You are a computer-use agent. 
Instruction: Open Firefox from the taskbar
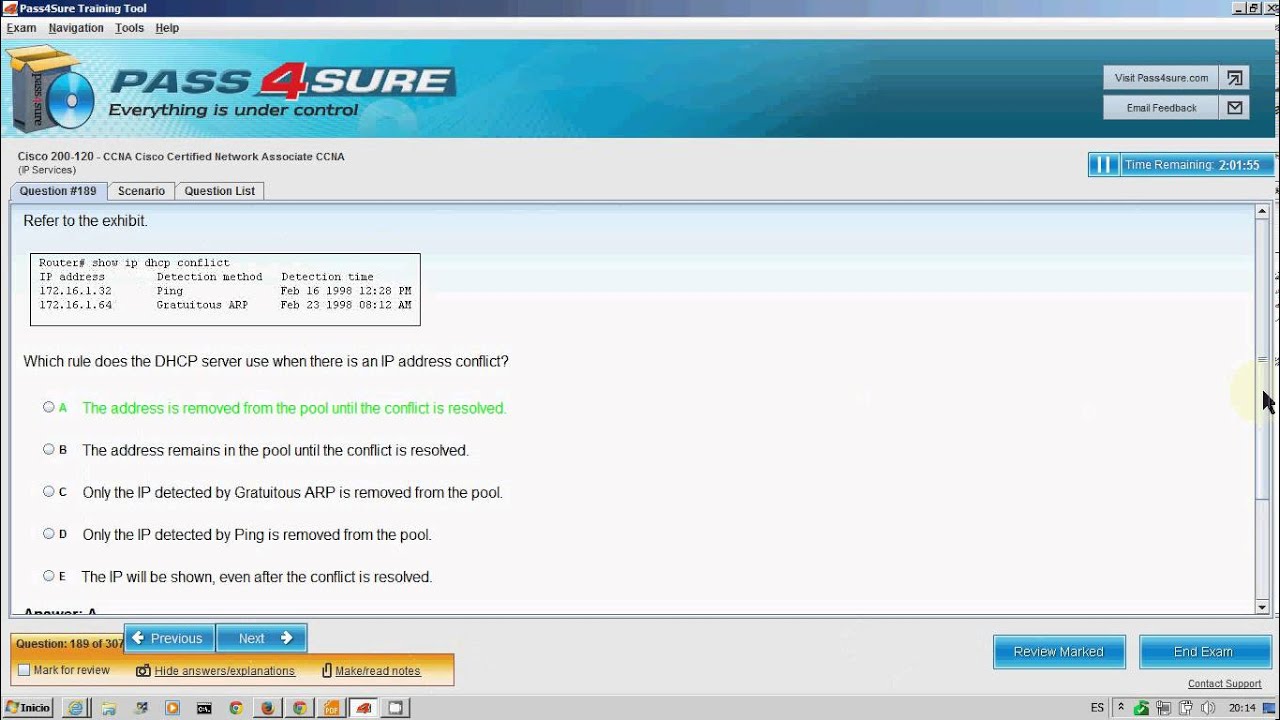(267, 708)
